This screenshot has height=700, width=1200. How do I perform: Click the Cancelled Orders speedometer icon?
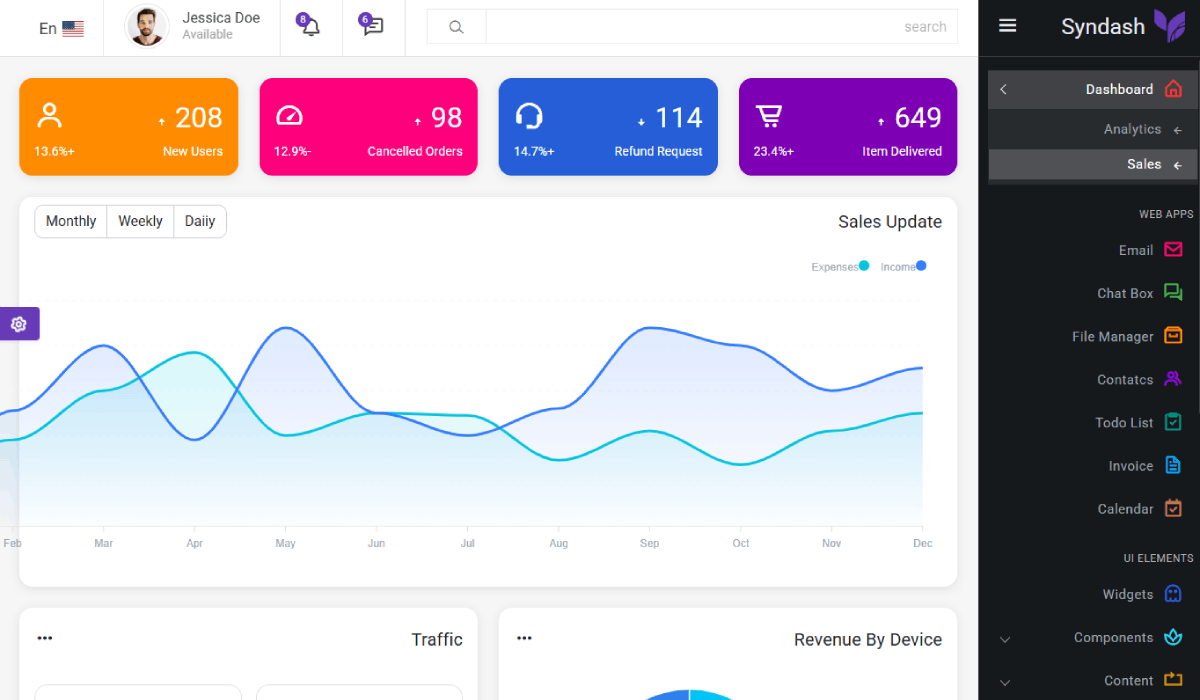289,115
